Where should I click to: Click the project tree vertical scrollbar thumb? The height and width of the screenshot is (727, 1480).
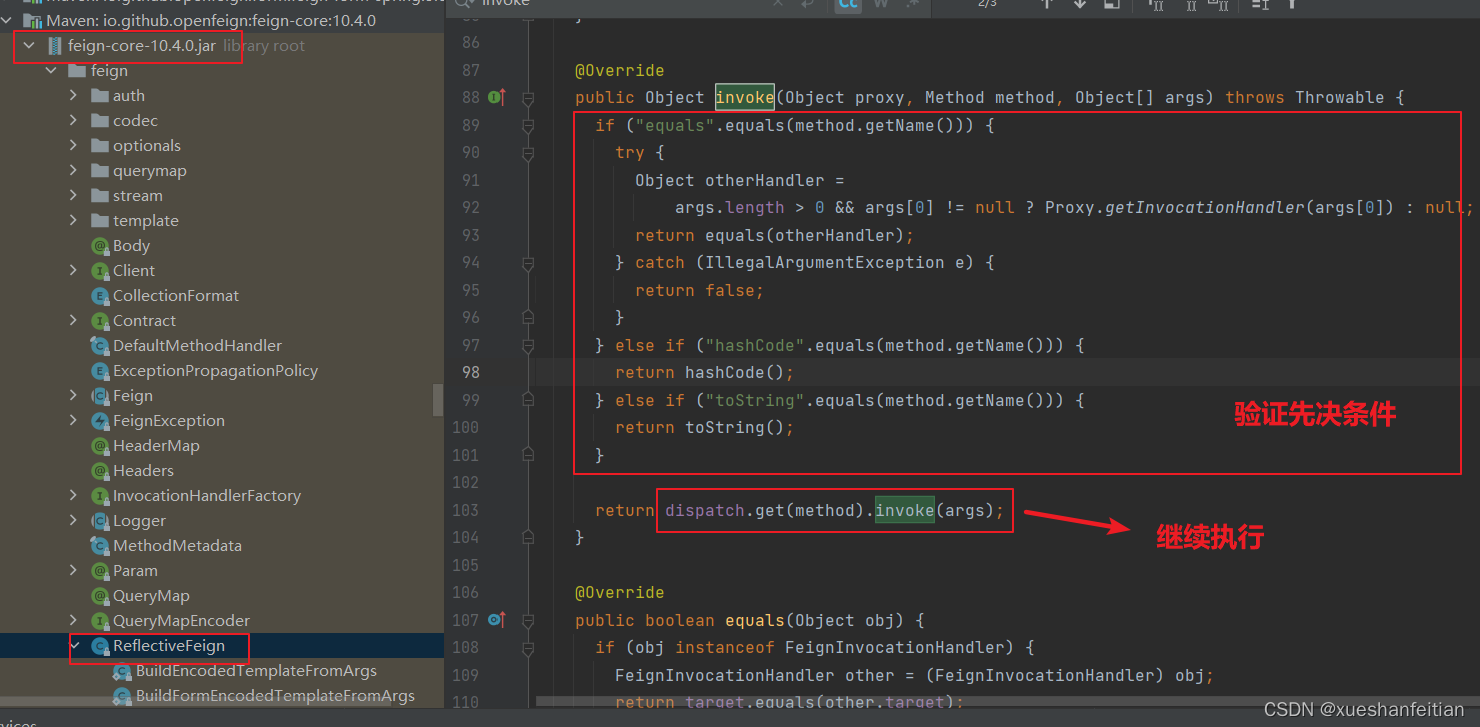pos(438,399)
